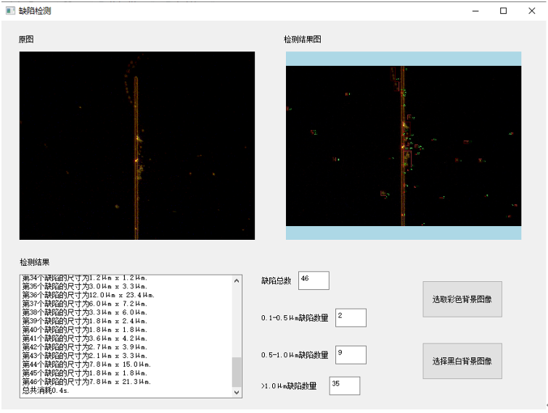Click the 0.1-0.5μm缺陷数量 label
The width and height of the screenshot is (548, 413).
pos(295,318)
